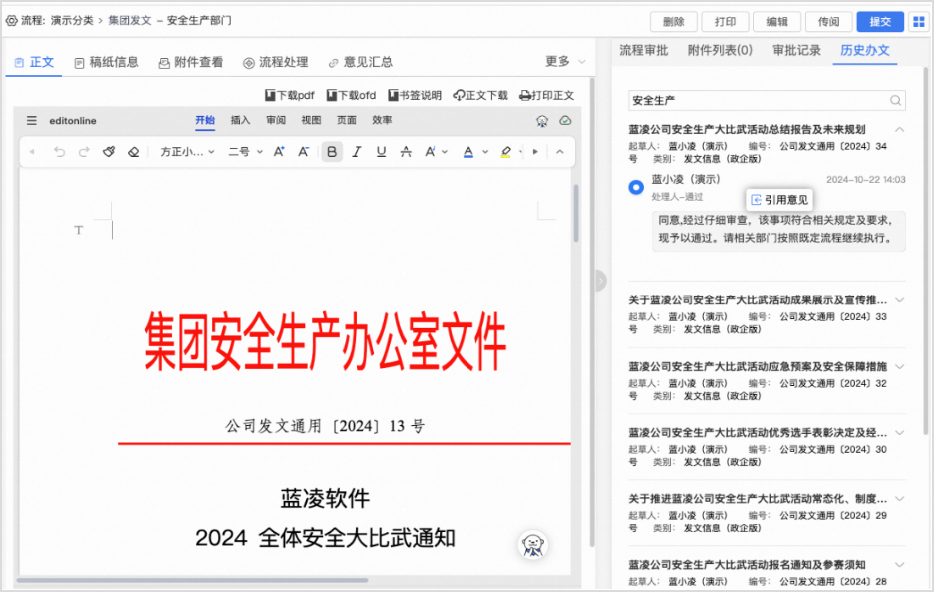Open the grid view icon at top right
The width and height of the screenshot is (935, 593).
(919, 22)
